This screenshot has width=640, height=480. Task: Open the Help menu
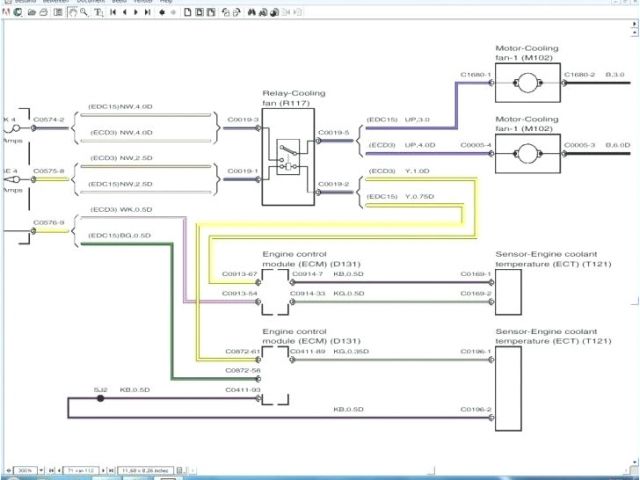[166, 2]
